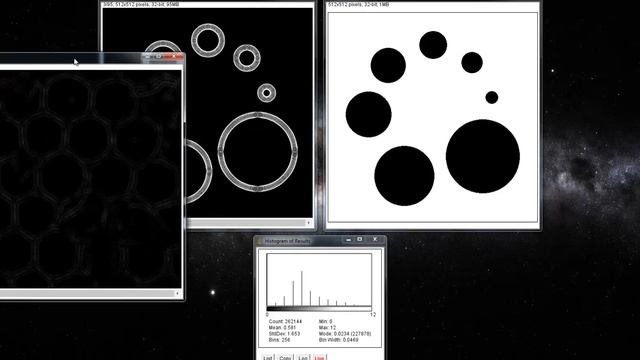This screenshot has height=360, width=640.
Task: Click the 'Mean: 0.581' text
Action: click(x=282, y=328)
